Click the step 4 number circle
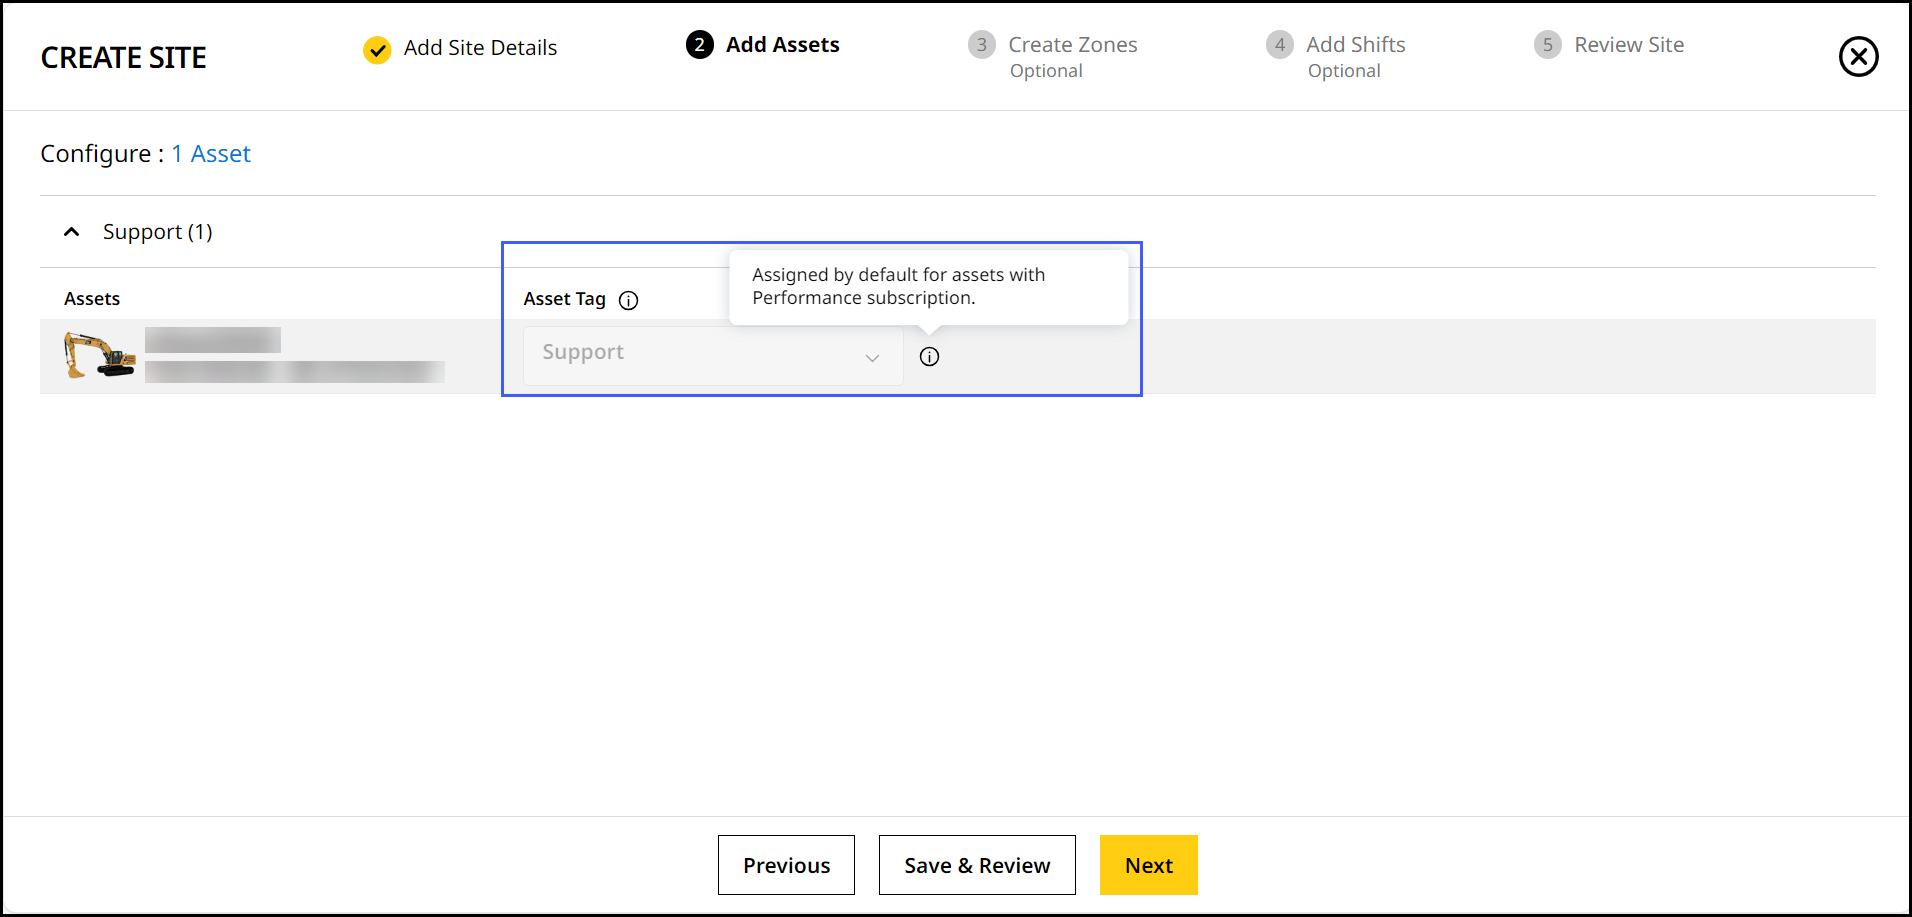The image size is (1912, 917). tap(1279, 45)
